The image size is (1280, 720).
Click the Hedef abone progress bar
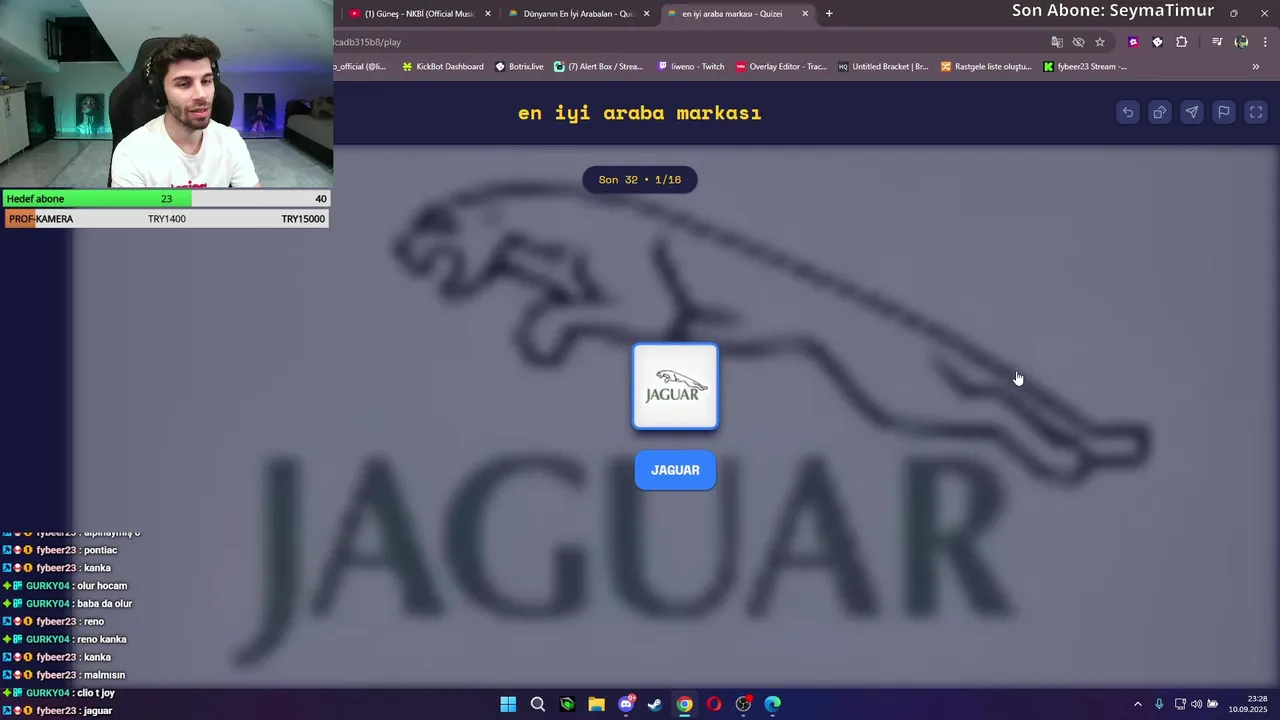[x=166, y=199]
